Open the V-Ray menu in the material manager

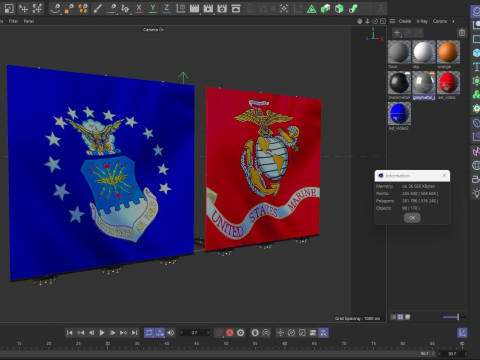coord(422,21)
